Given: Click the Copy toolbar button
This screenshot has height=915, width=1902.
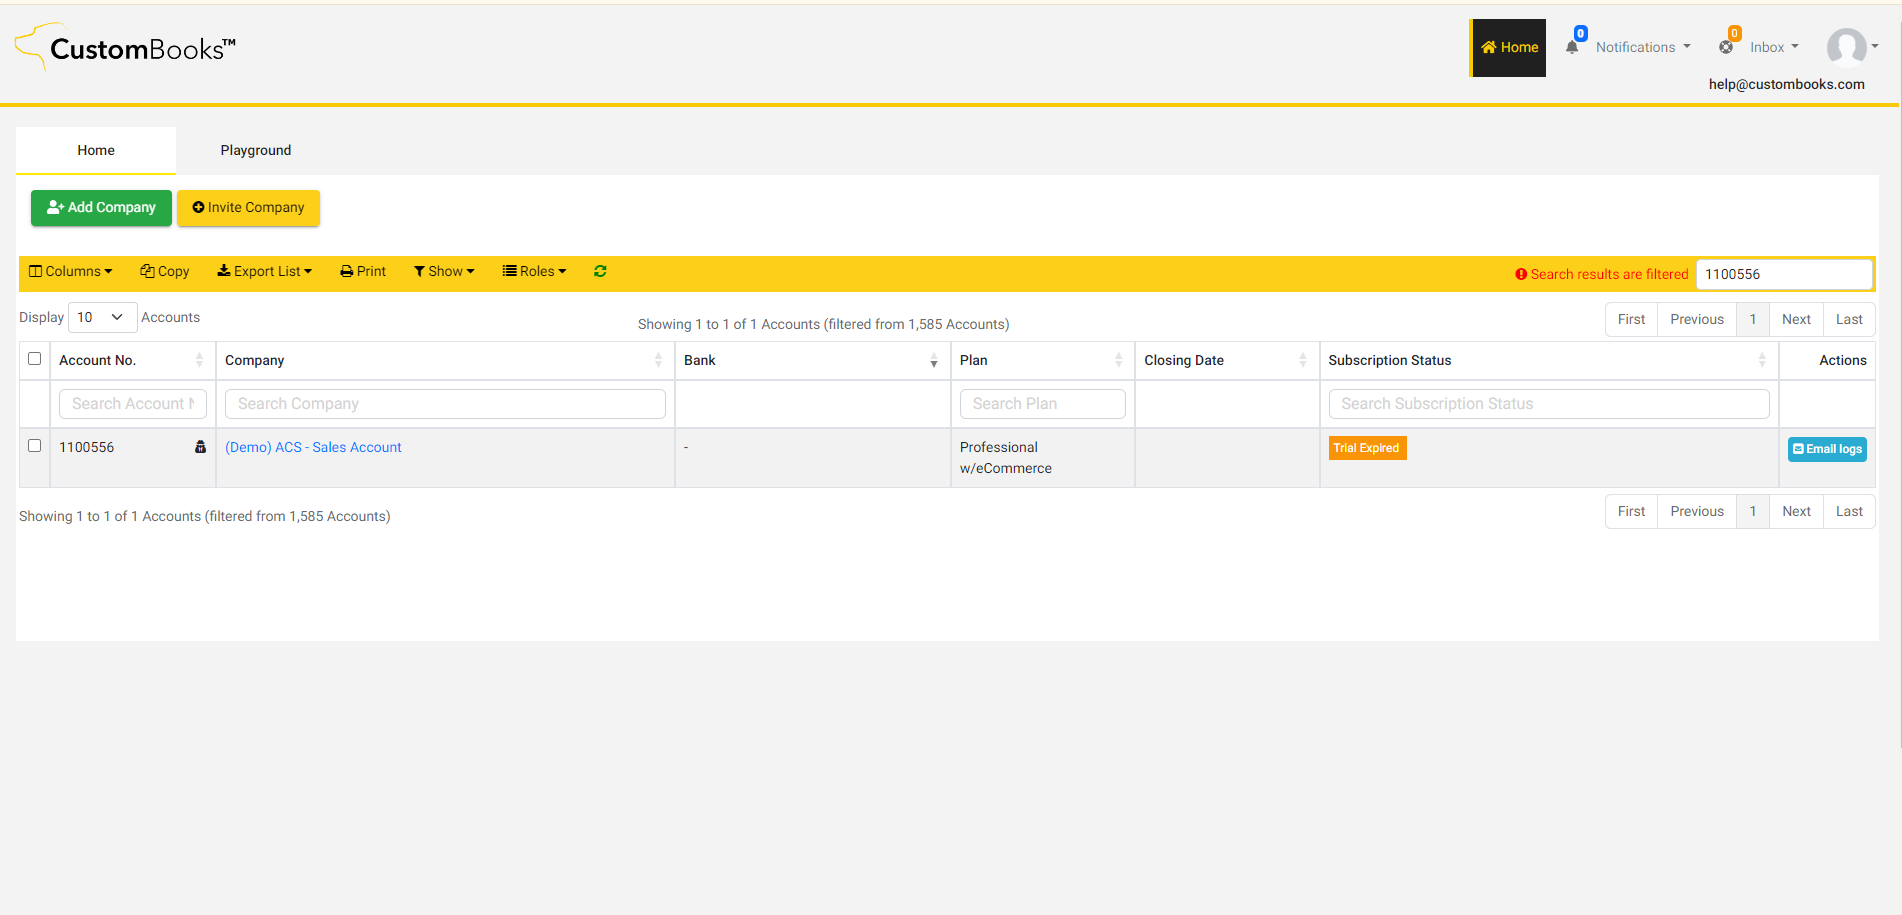Looking at the screenshot, I should pos(165,271).
